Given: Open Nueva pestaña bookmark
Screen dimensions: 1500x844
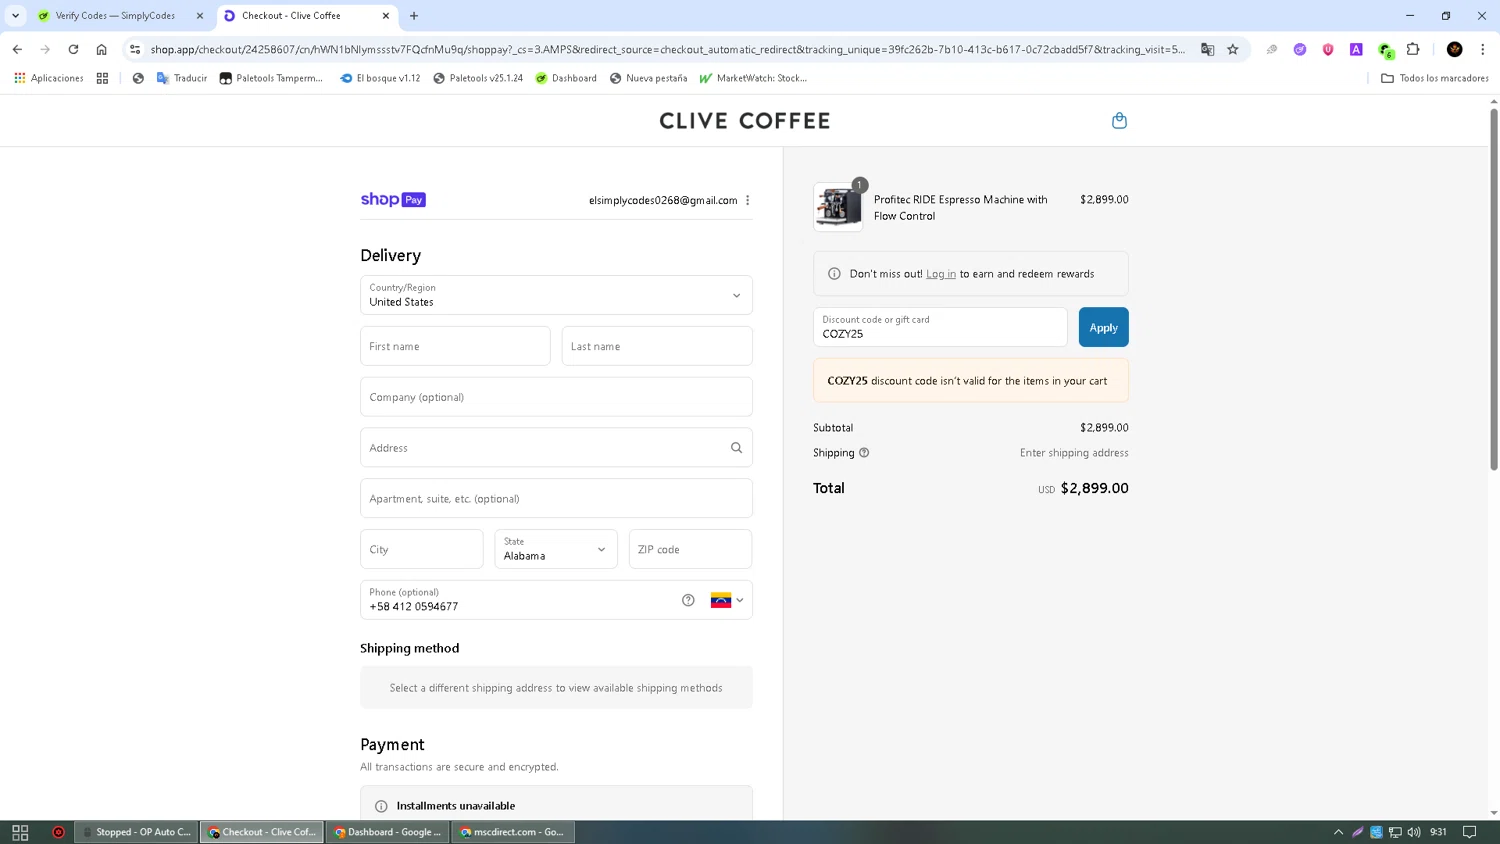Looking at the screenshot, I should [x=648, y=78].
